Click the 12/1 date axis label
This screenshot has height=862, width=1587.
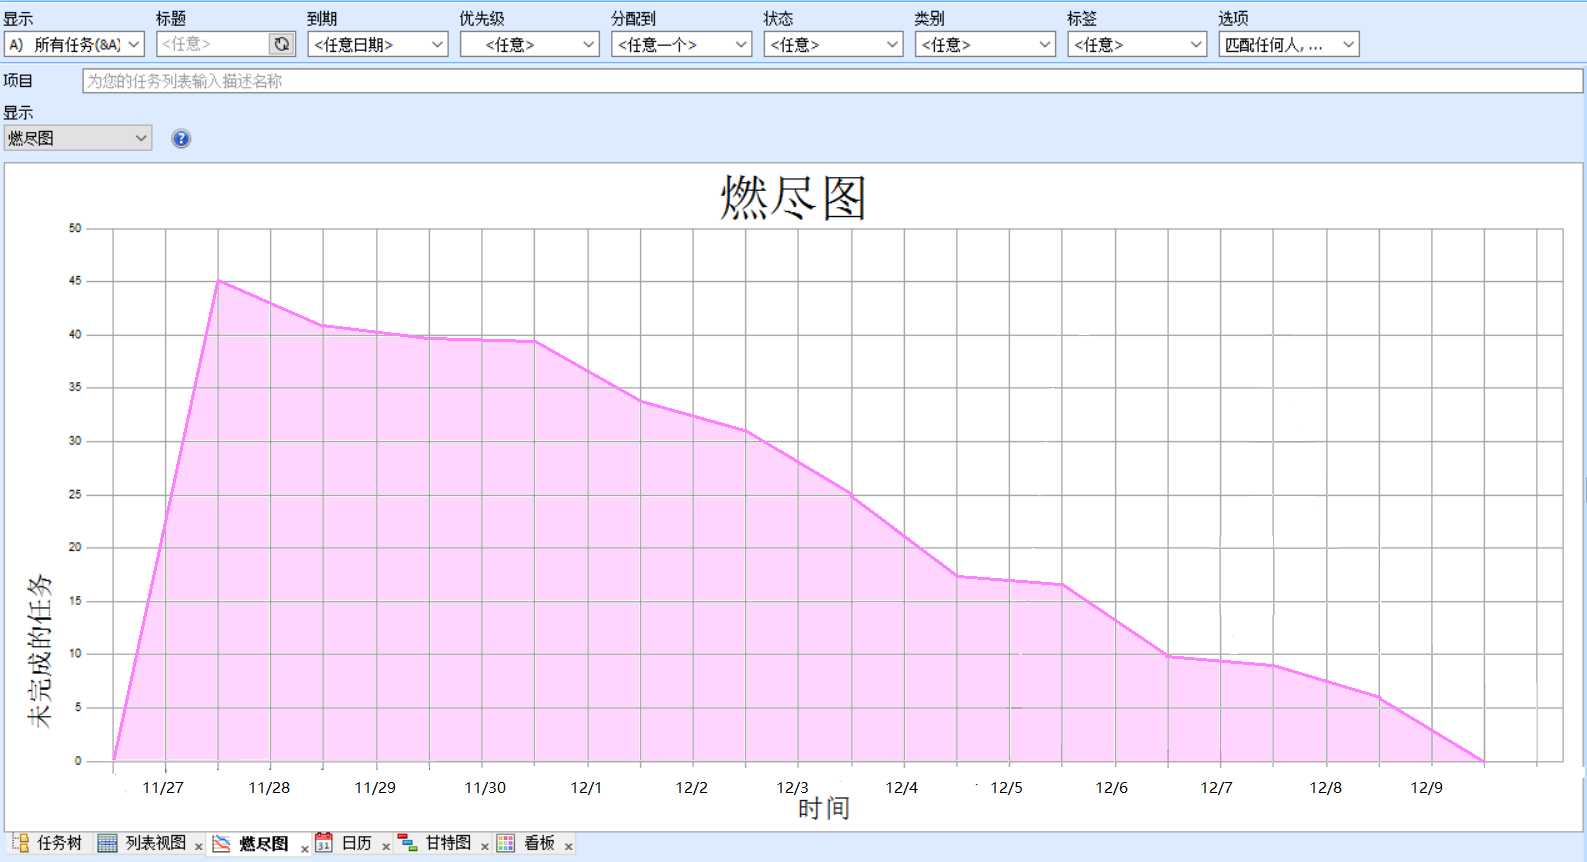(x=586, y=788)
